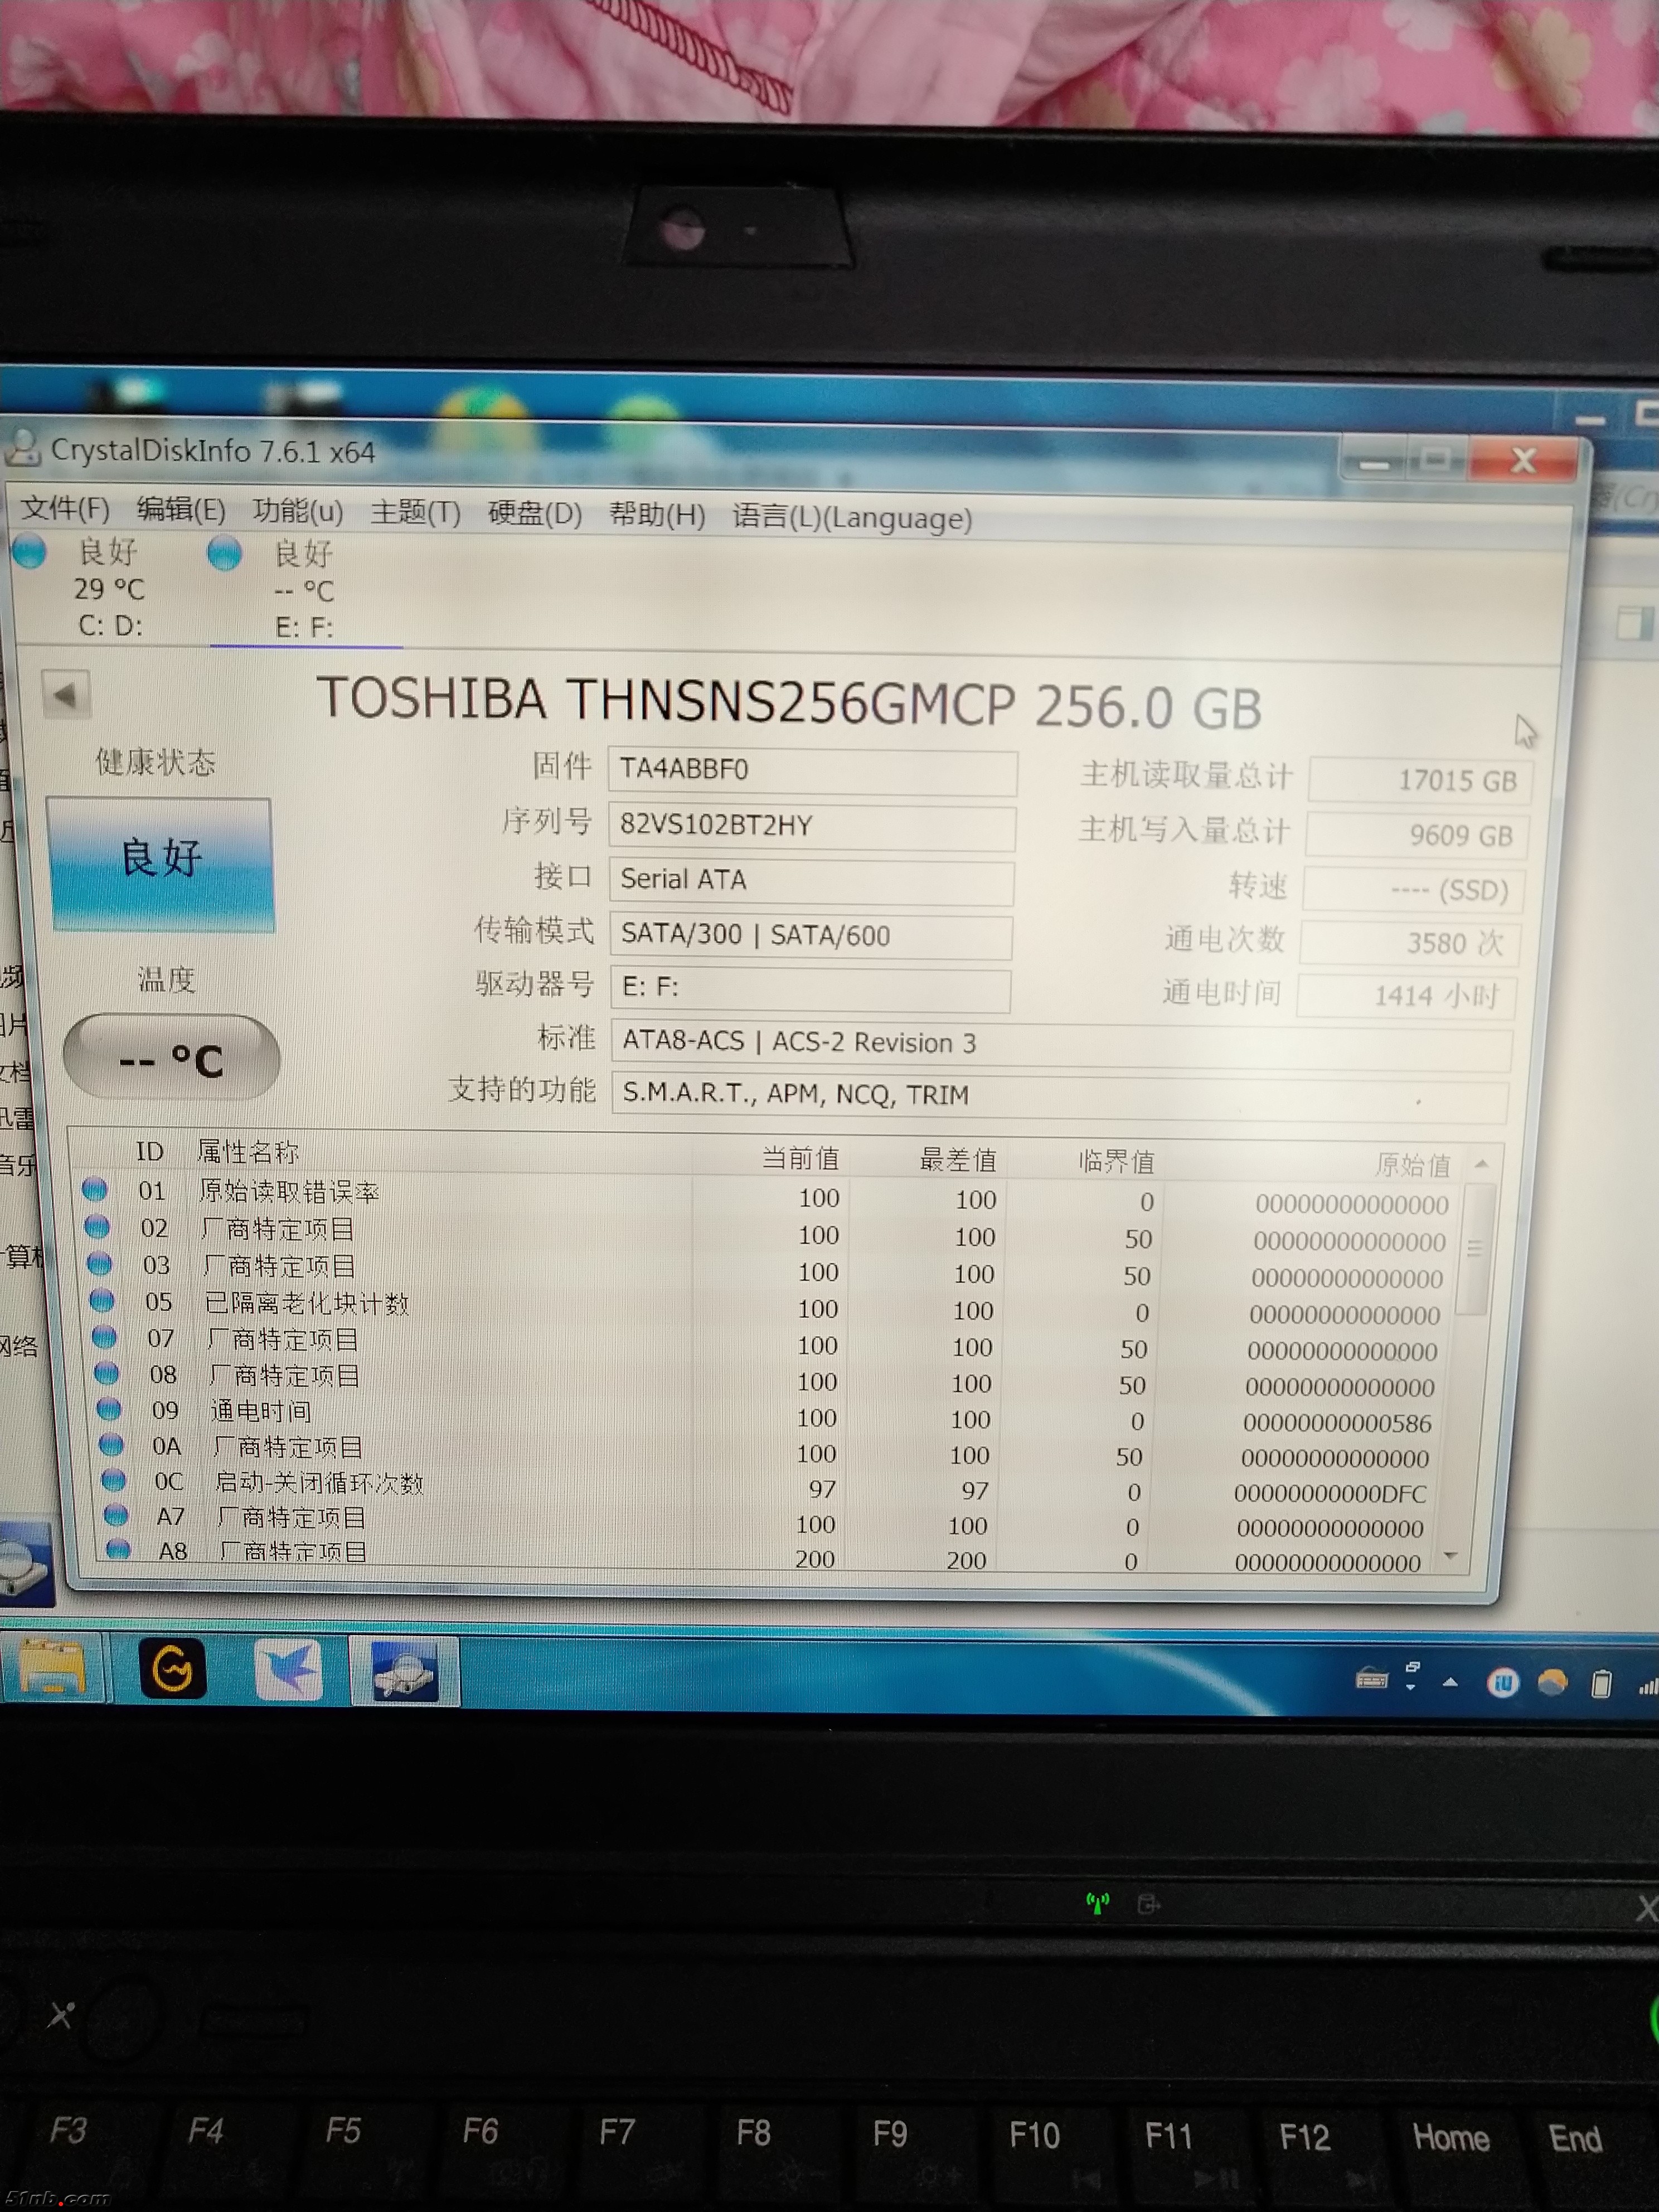Click the 原始值 column header

point(1412,1165)
